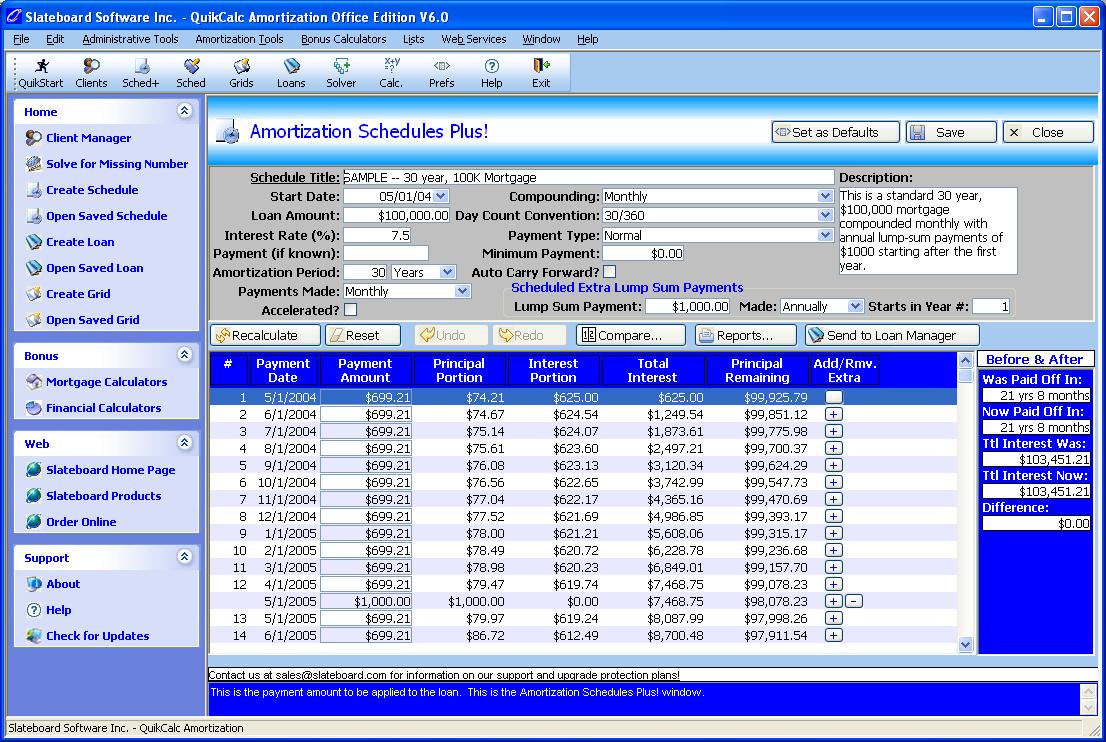Open the Mortgage Calculators link
The image size is (1106, 742).
click(106, 382)
